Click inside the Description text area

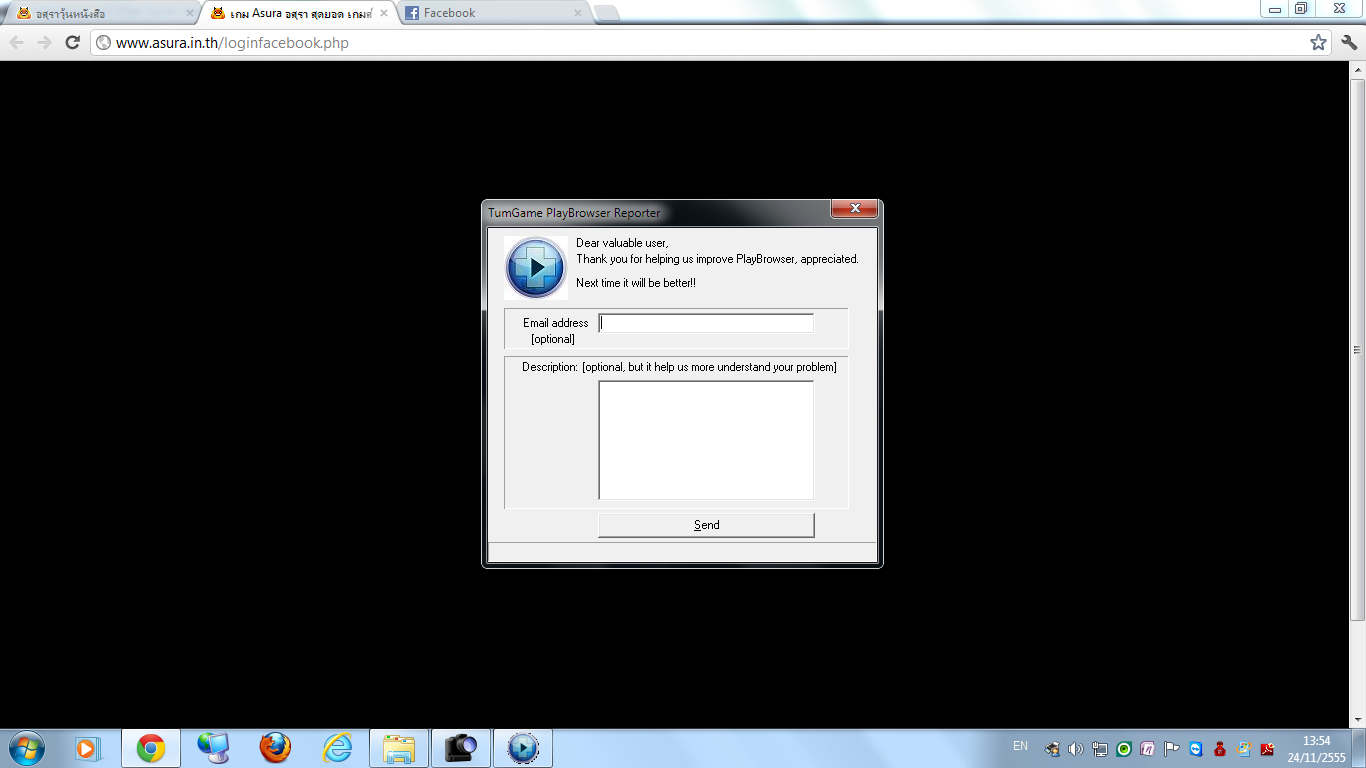[706, 440]
